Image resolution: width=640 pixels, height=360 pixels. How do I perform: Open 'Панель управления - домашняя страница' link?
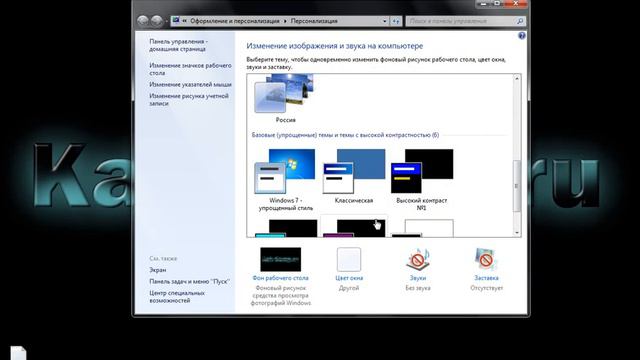pyautogui.click(x=178, y=45)
